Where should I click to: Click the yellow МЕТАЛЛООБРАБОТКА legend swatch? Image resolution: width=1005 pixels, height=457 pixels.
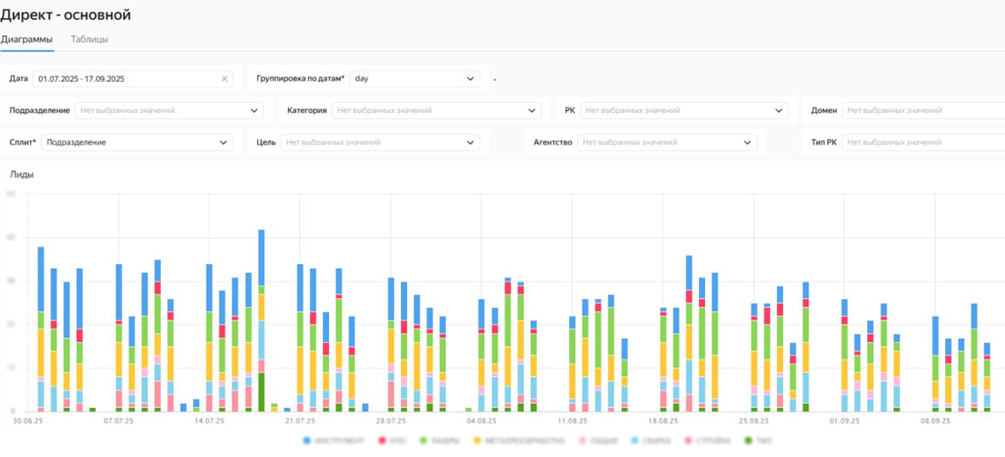pyautogui.click(x=479, y=440)
